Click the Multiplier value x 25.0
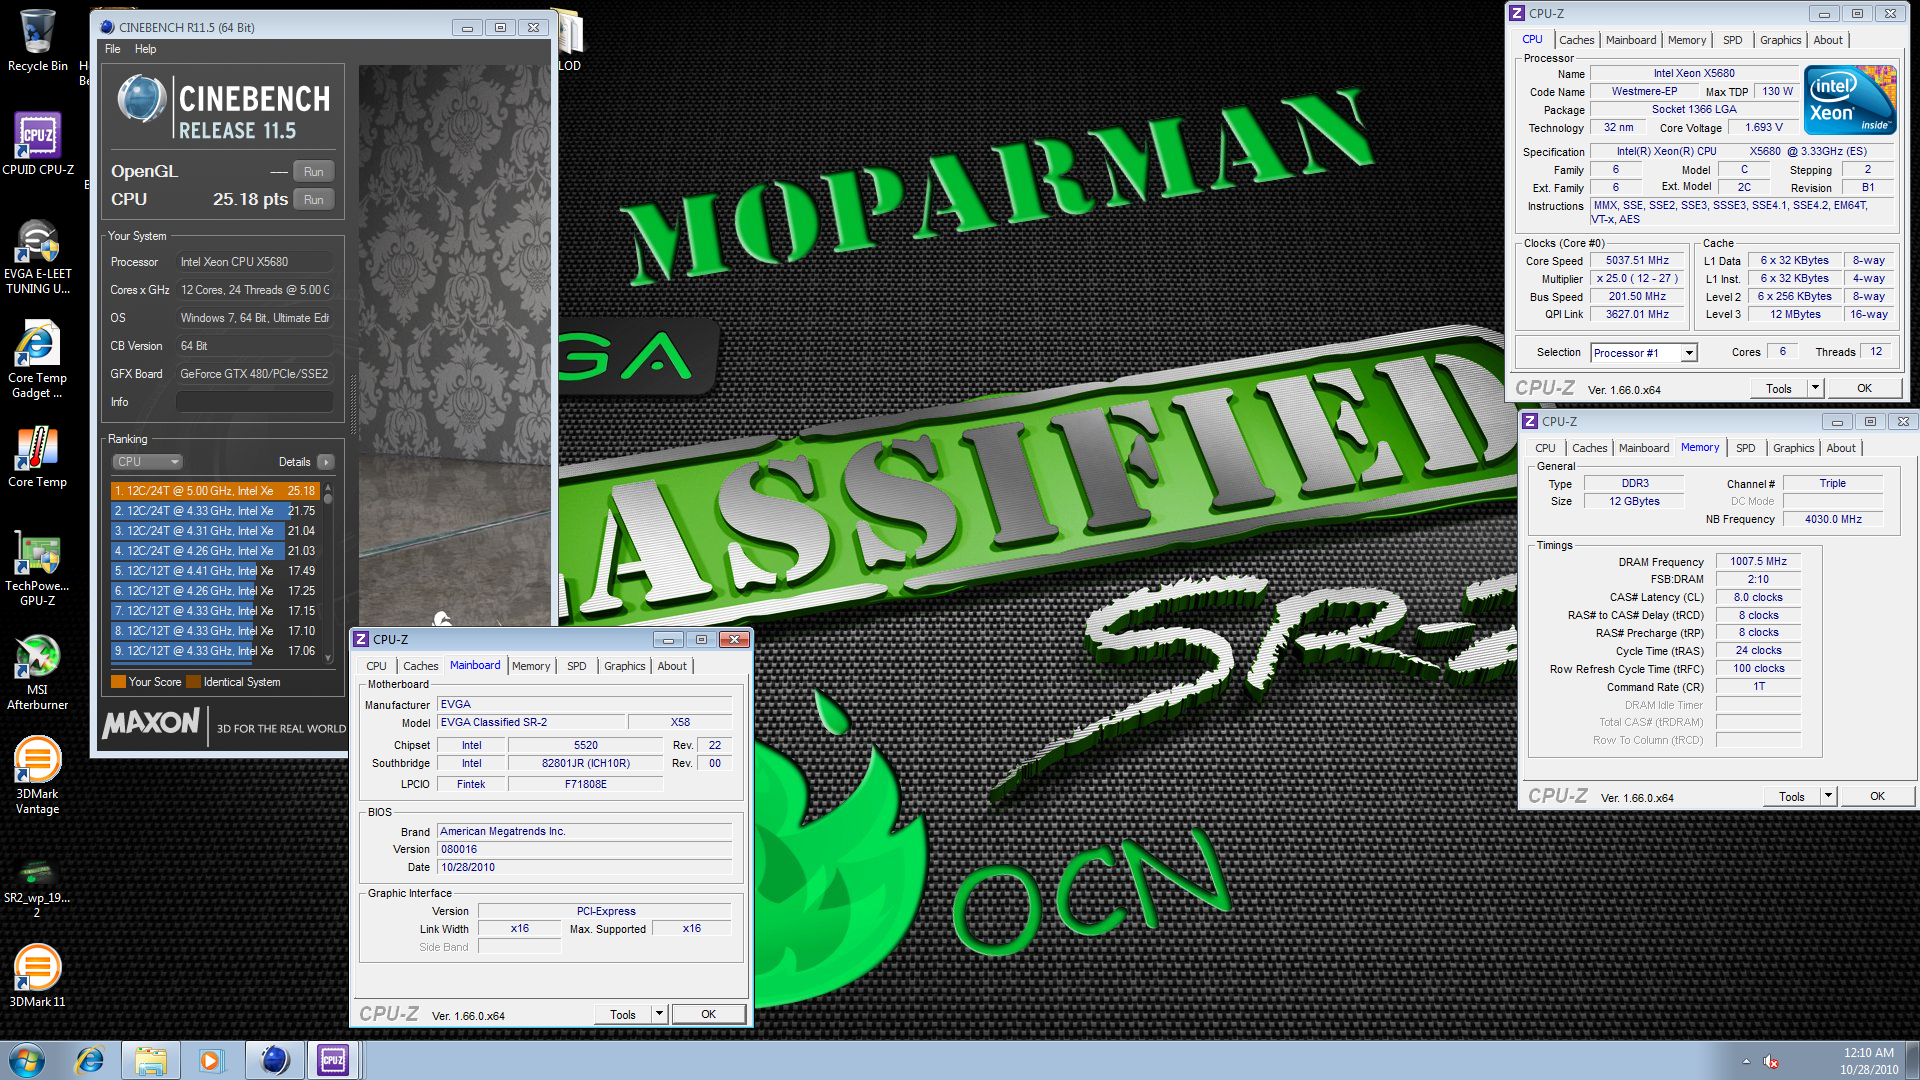 tap(1637, 279)
